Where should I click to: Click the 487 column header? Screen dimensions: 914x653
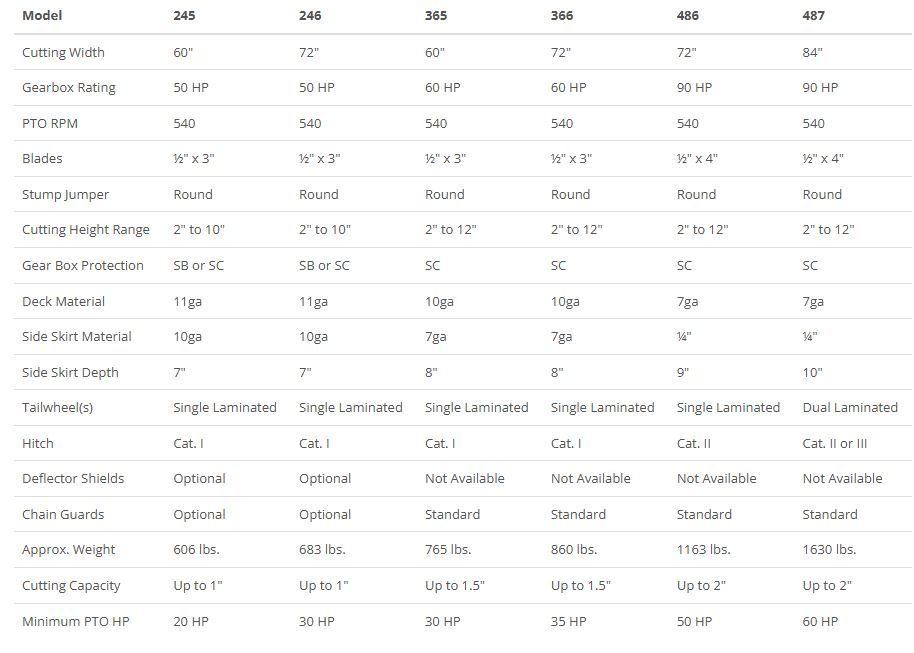814,16
